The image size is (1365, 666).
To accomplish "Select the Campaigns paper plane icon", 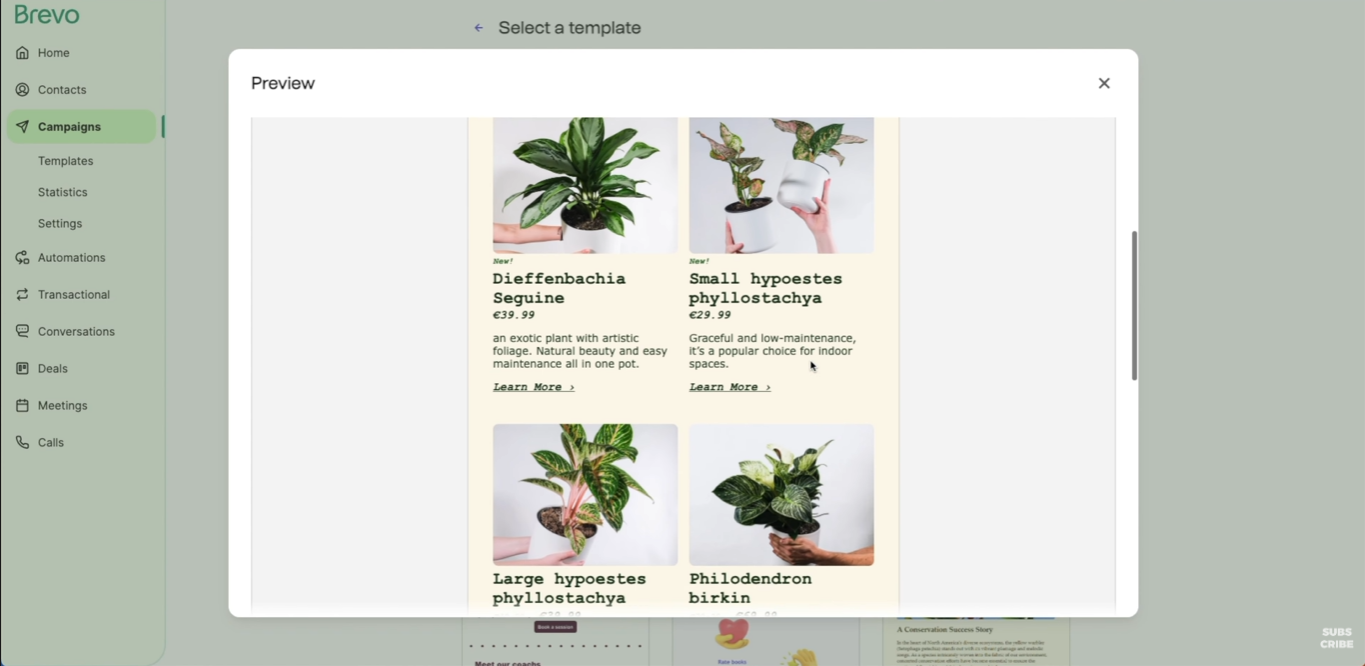I will [x=22, y=127].
